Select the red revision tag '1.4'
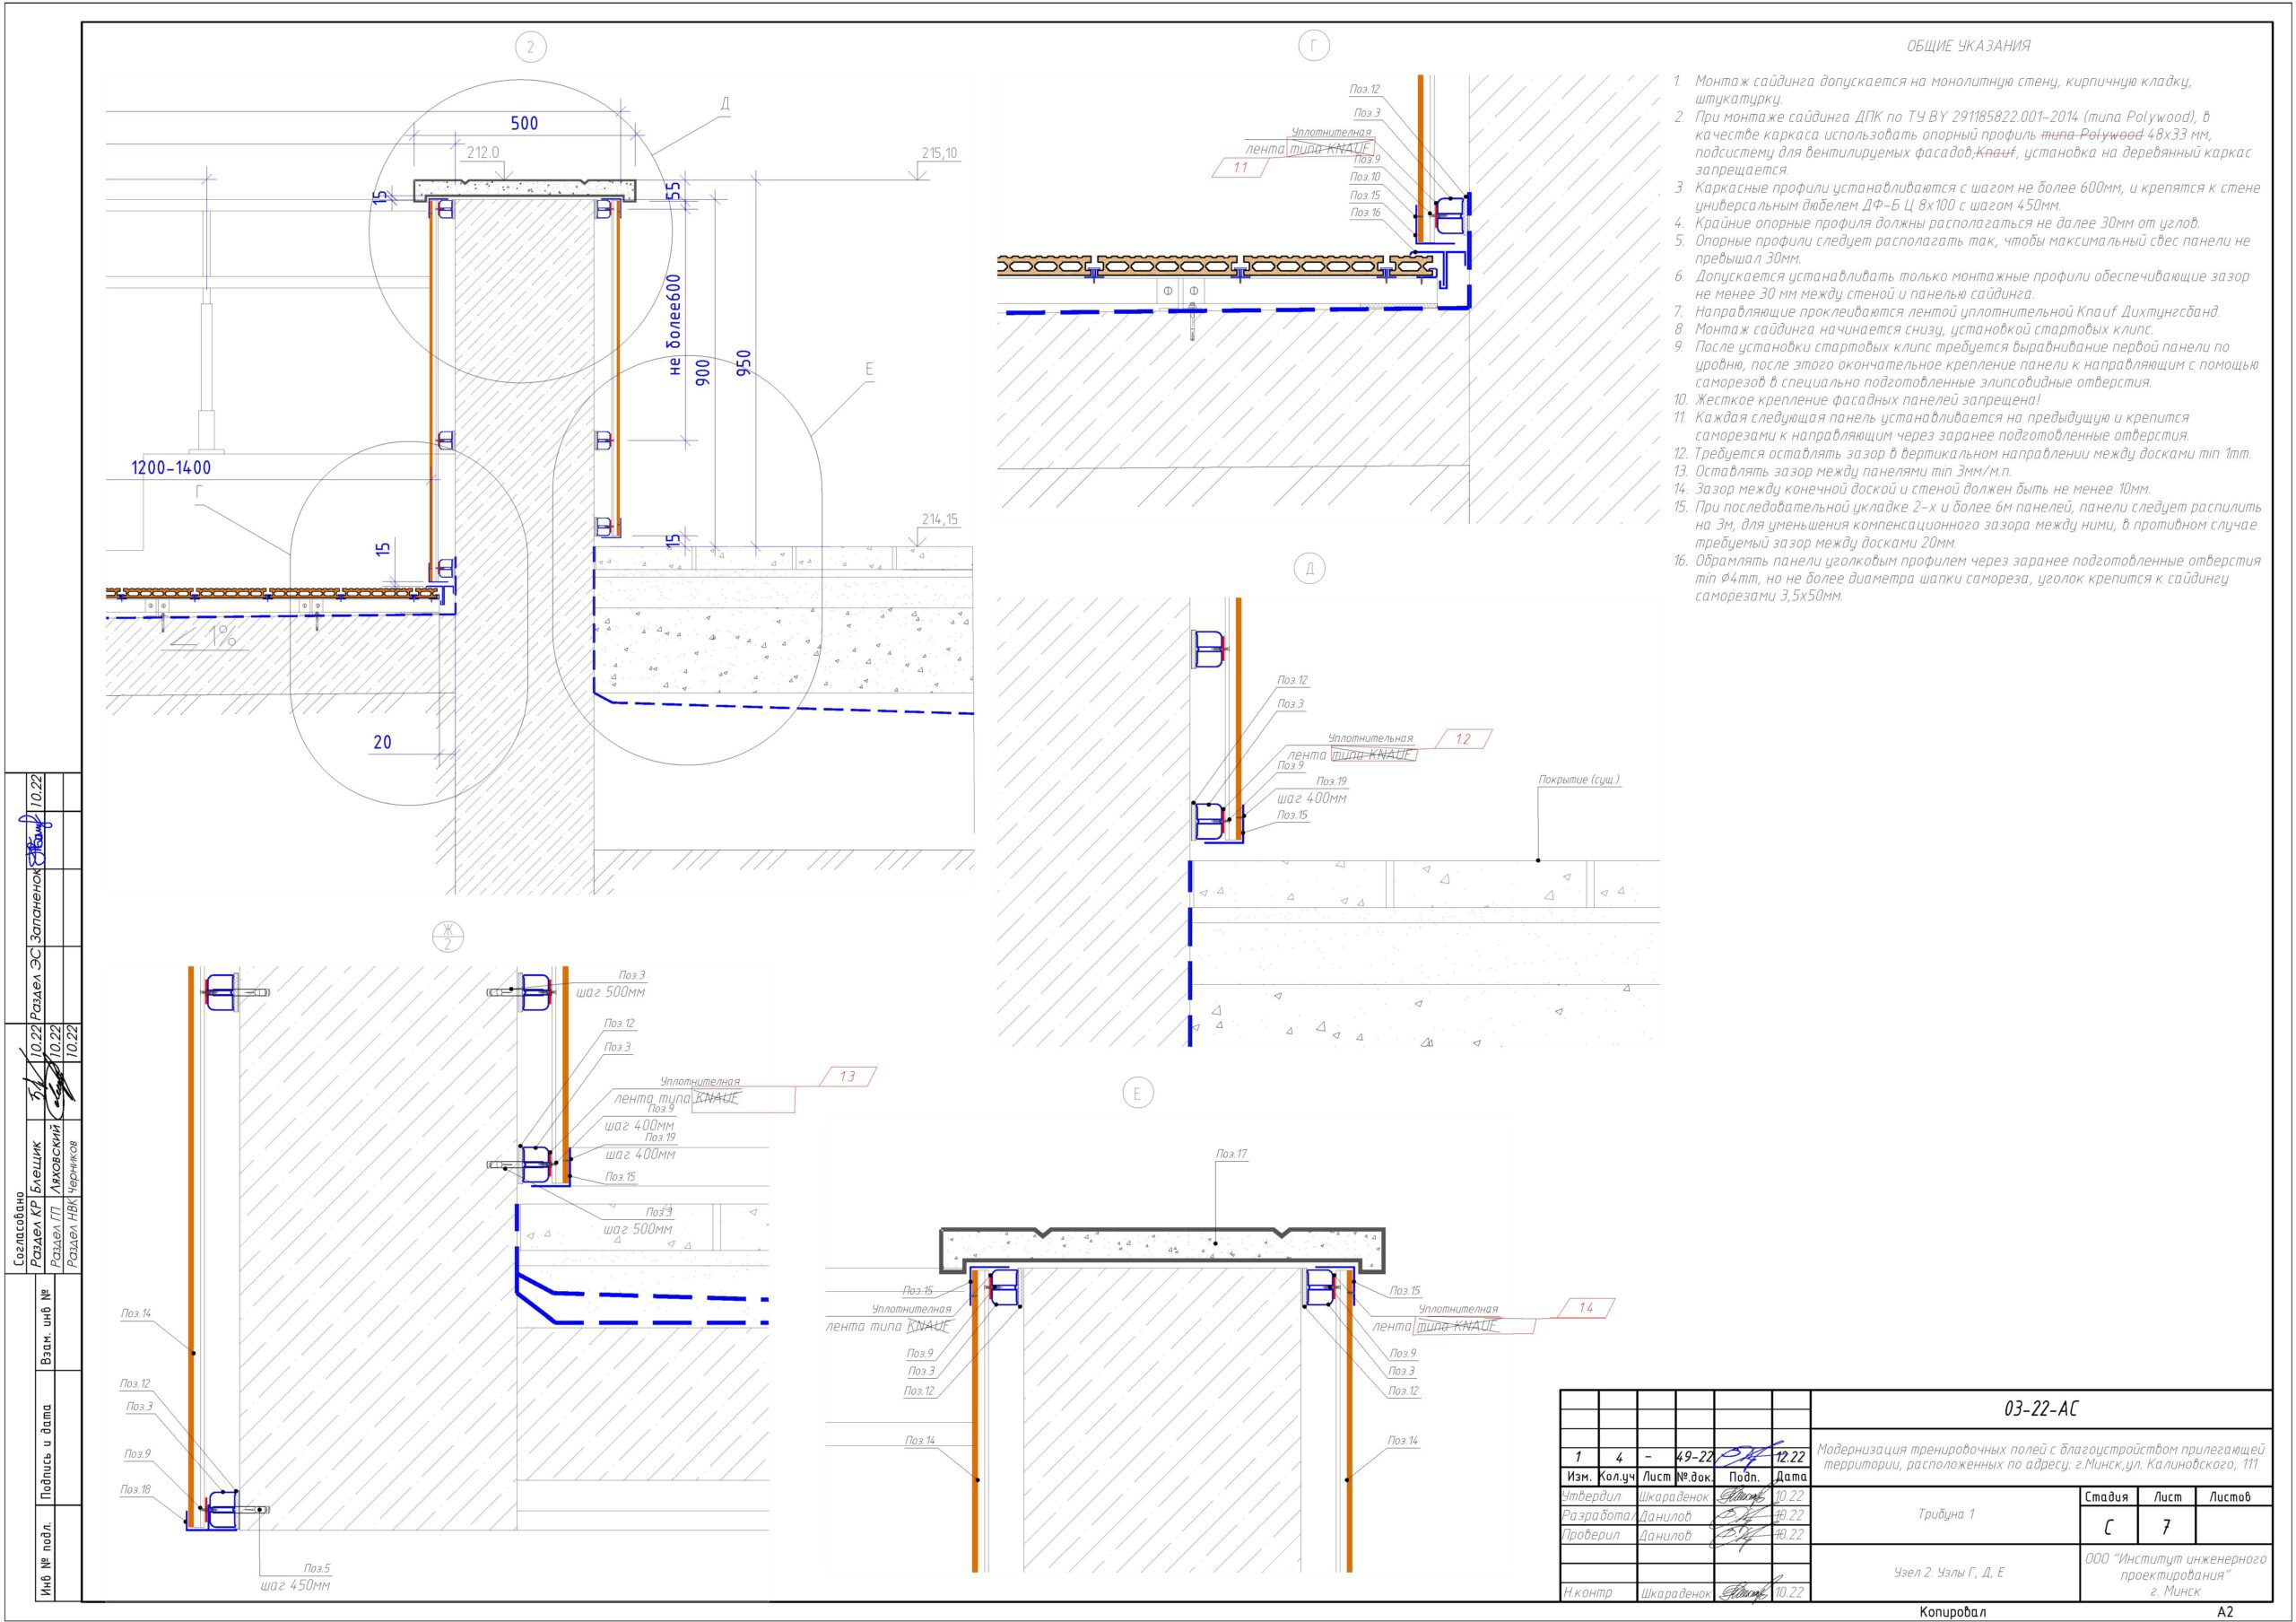Screen dimensions: 2296x1622 1585,1308
